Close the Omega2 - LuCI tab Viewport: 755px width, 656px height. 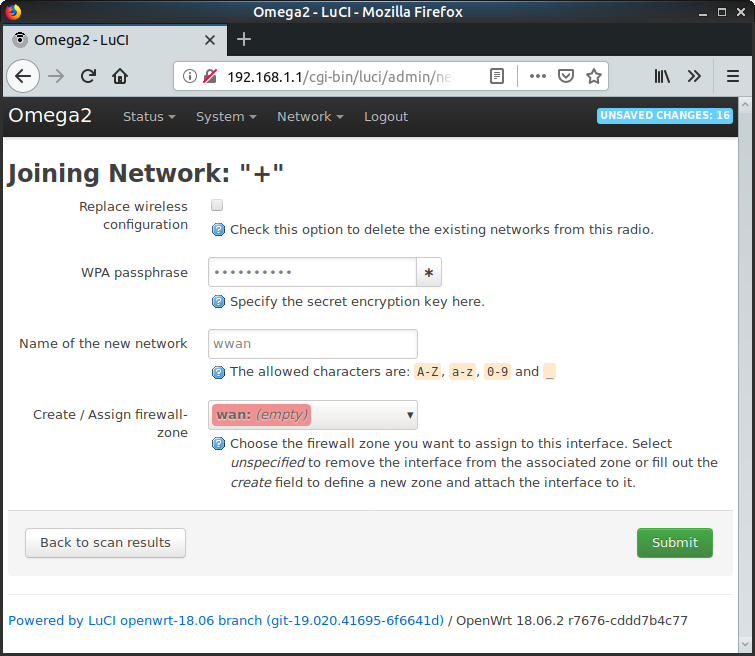click(x=209, y=40)
